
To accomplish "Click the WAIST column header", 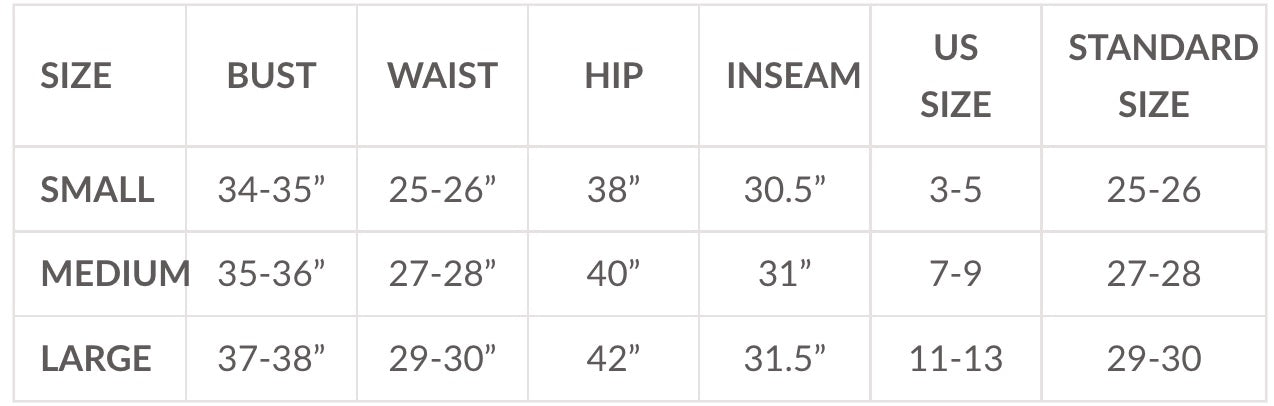I will click(x=442, y=76).
